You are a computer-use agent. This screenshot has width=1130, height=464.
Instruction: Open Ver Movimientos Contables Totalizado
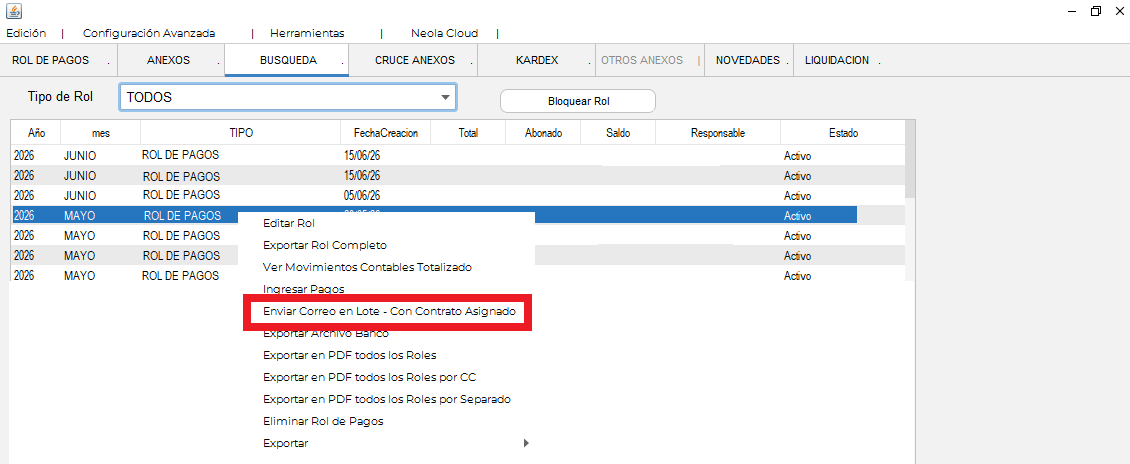[368, 267]
